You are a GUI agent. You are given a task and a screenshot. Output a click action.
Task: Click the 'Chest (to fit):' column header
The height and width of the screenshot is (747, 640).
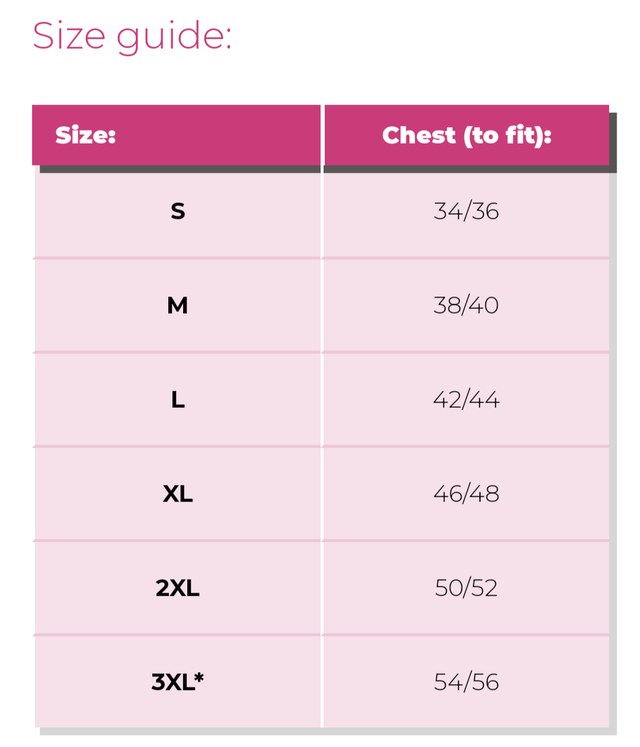tap(466, 135)
